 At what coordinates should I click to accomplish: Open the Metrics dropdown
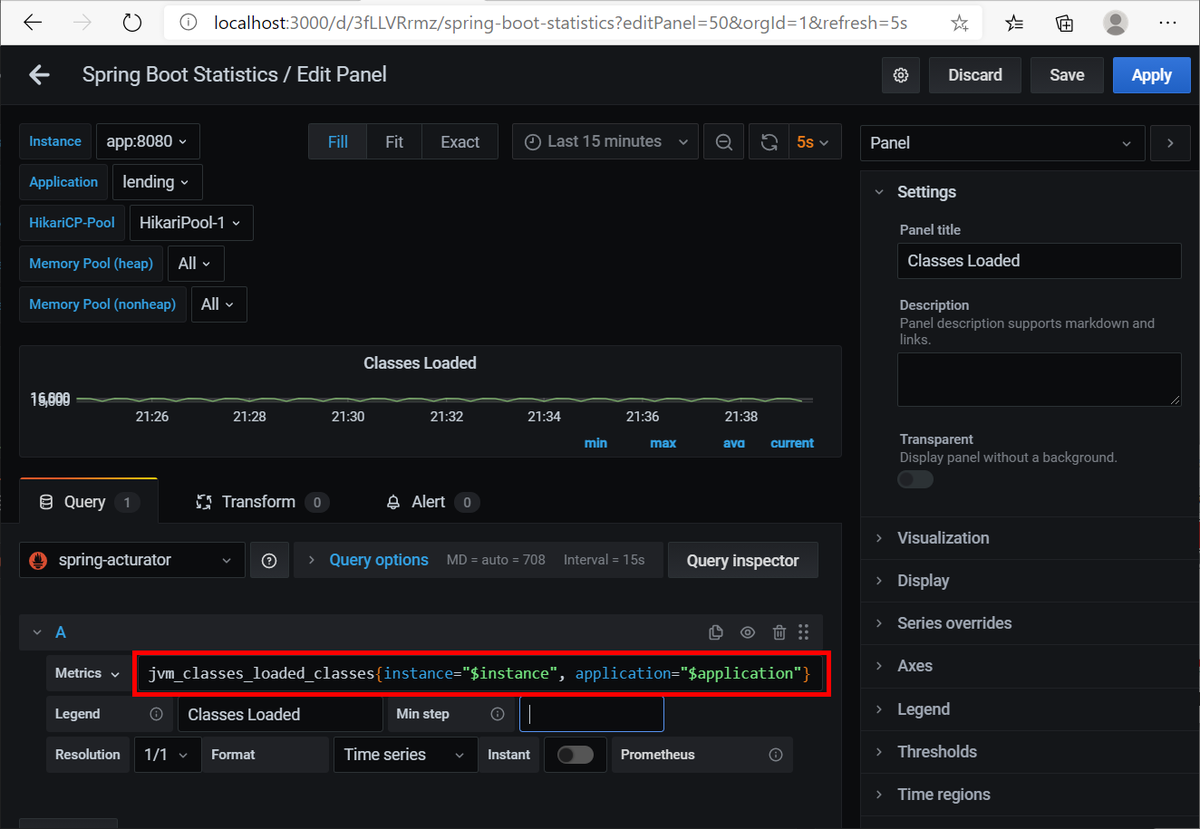click(x=87, y=674)
